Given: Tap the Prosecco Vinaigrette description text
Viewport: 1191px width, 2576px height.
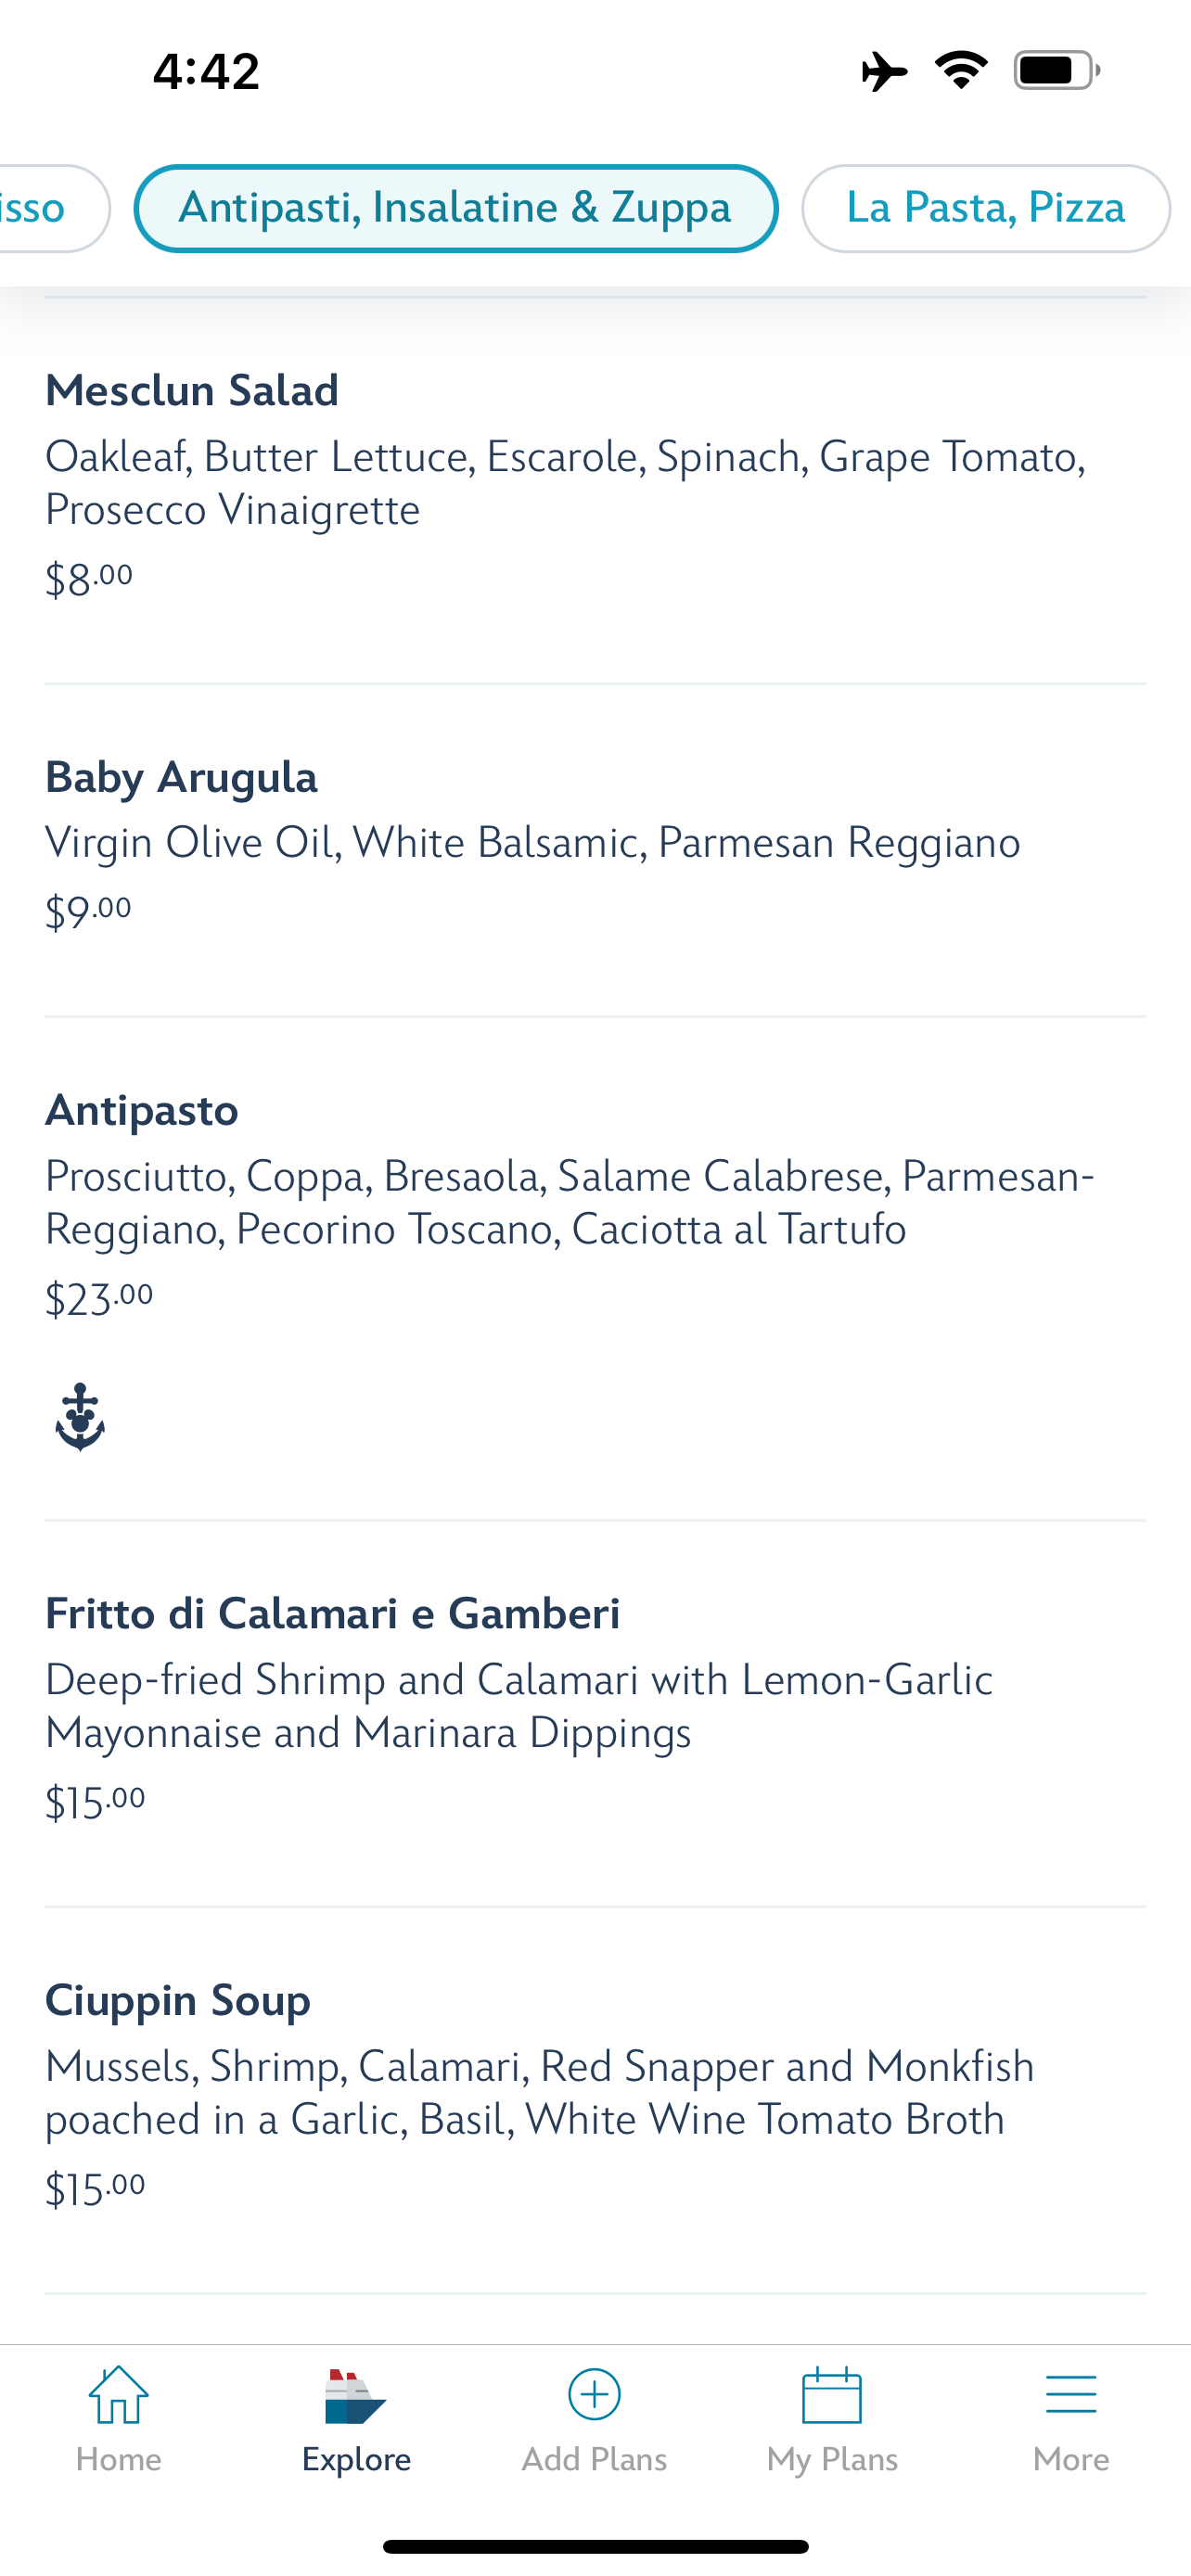Looking at the screenshot, I should point(232,510).
